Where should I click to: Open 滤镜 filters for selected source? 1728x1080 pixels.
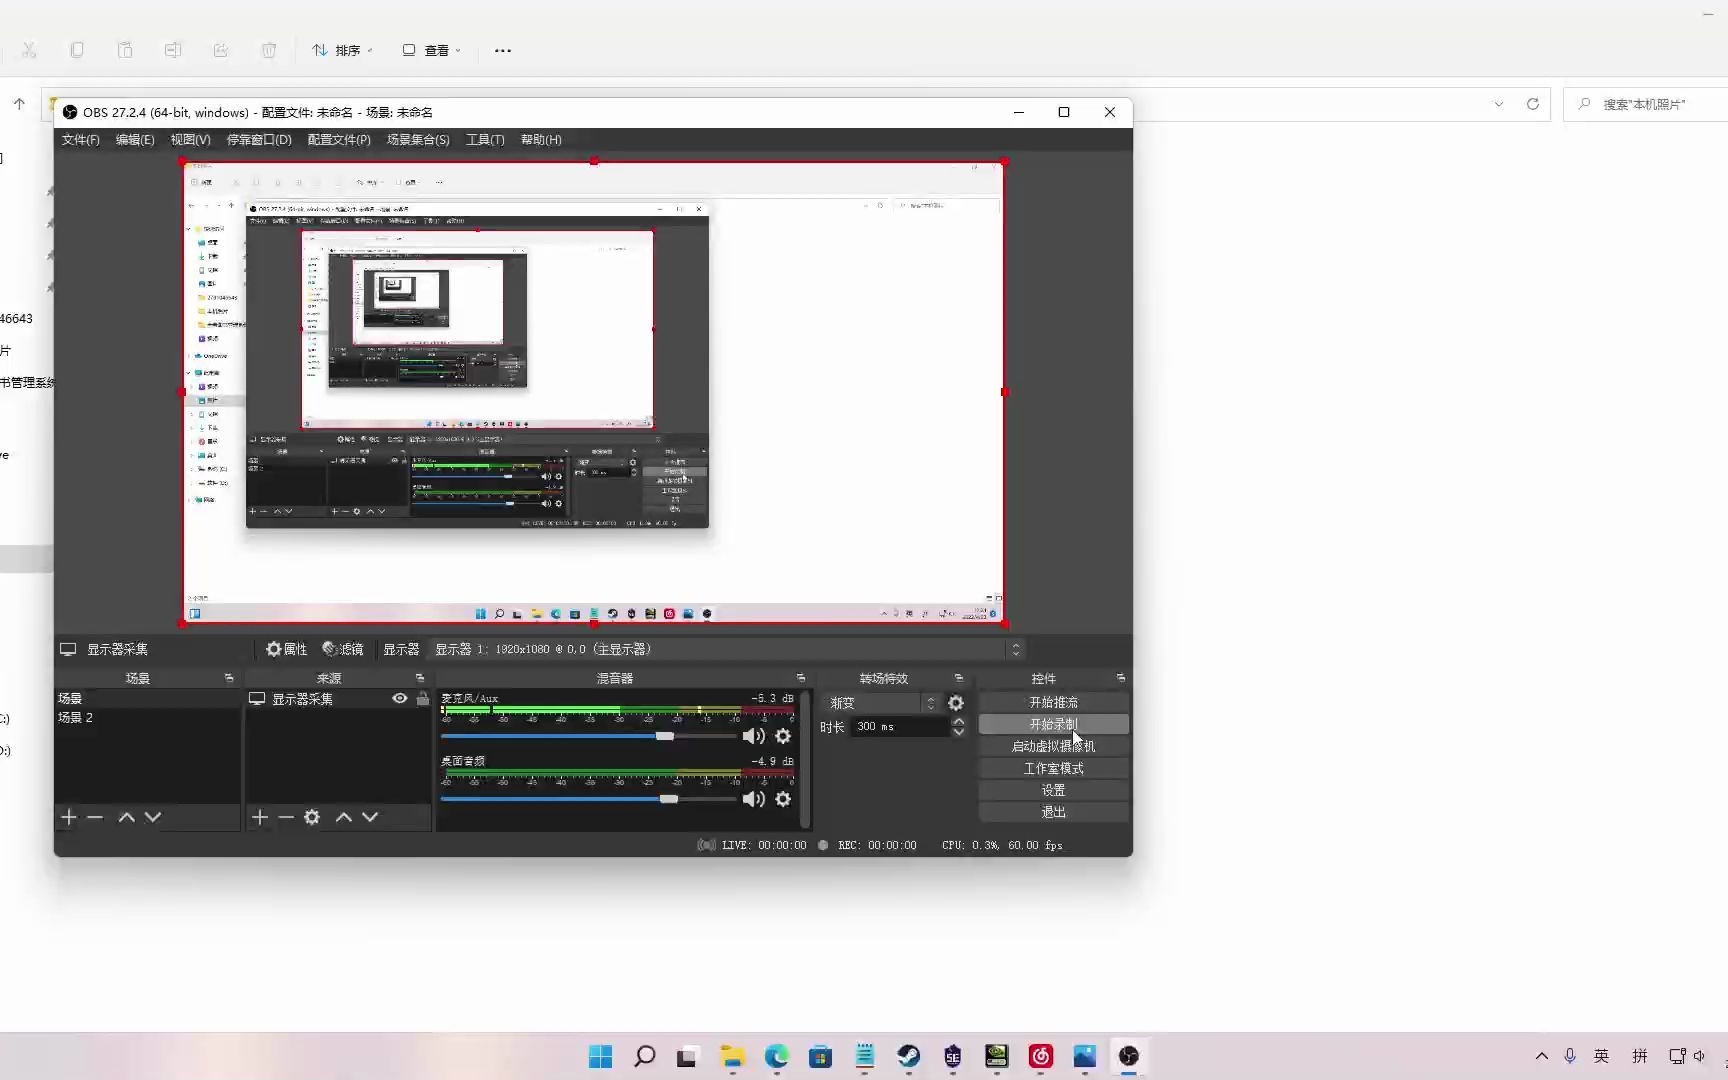point(343,649)
